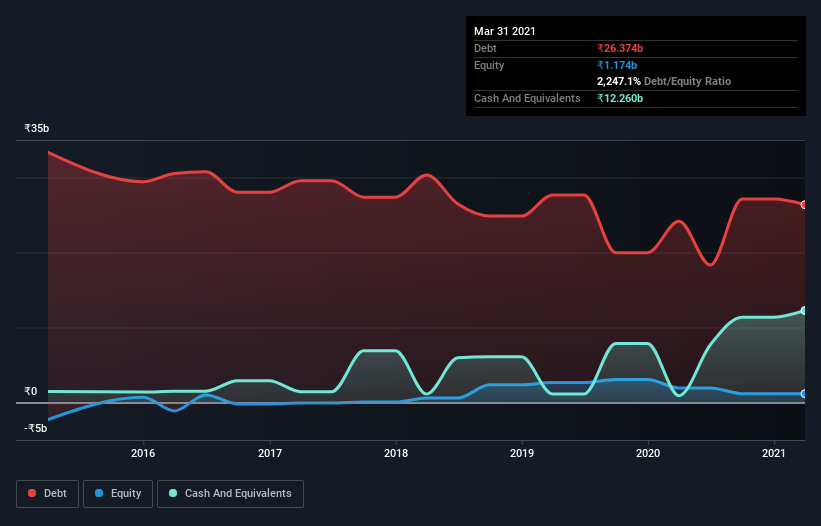Click Cash And Equivalents label in tooltip

pos(527,98)
